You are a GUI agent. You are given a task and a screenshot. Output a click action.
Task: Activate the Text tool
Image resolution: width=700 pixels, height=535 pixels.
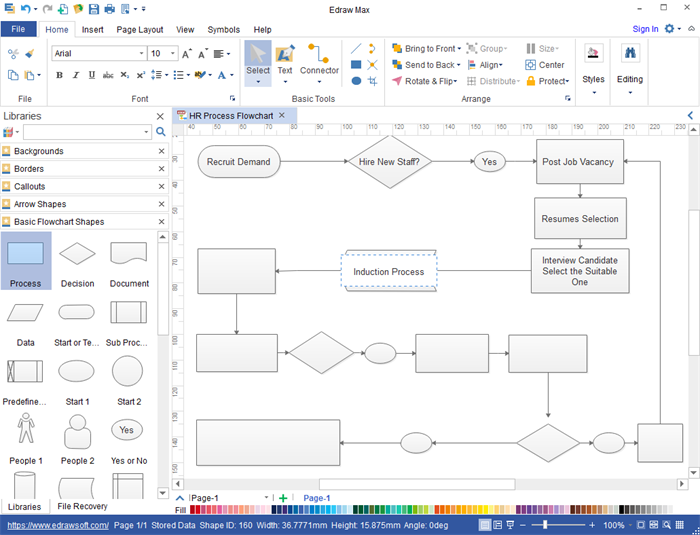(285, 62)
